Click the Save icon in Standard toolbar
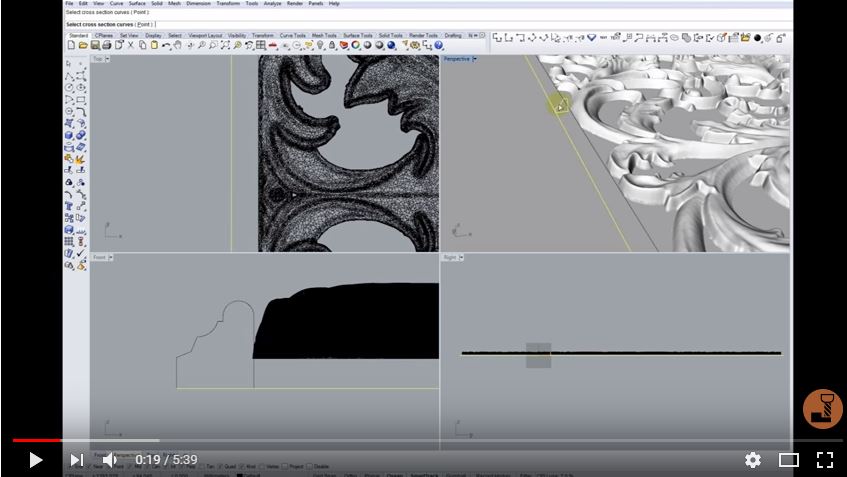The height and width of the screenshot is (477, 847). coord(95,45)
